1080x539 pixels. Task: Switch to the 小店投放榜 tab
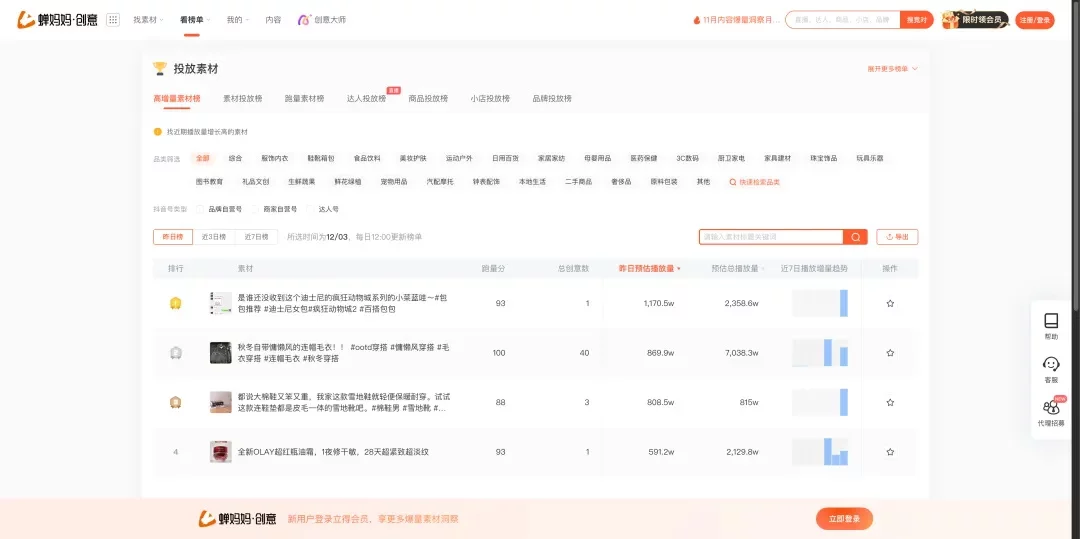pyautogui.click(x=490, y=98)
